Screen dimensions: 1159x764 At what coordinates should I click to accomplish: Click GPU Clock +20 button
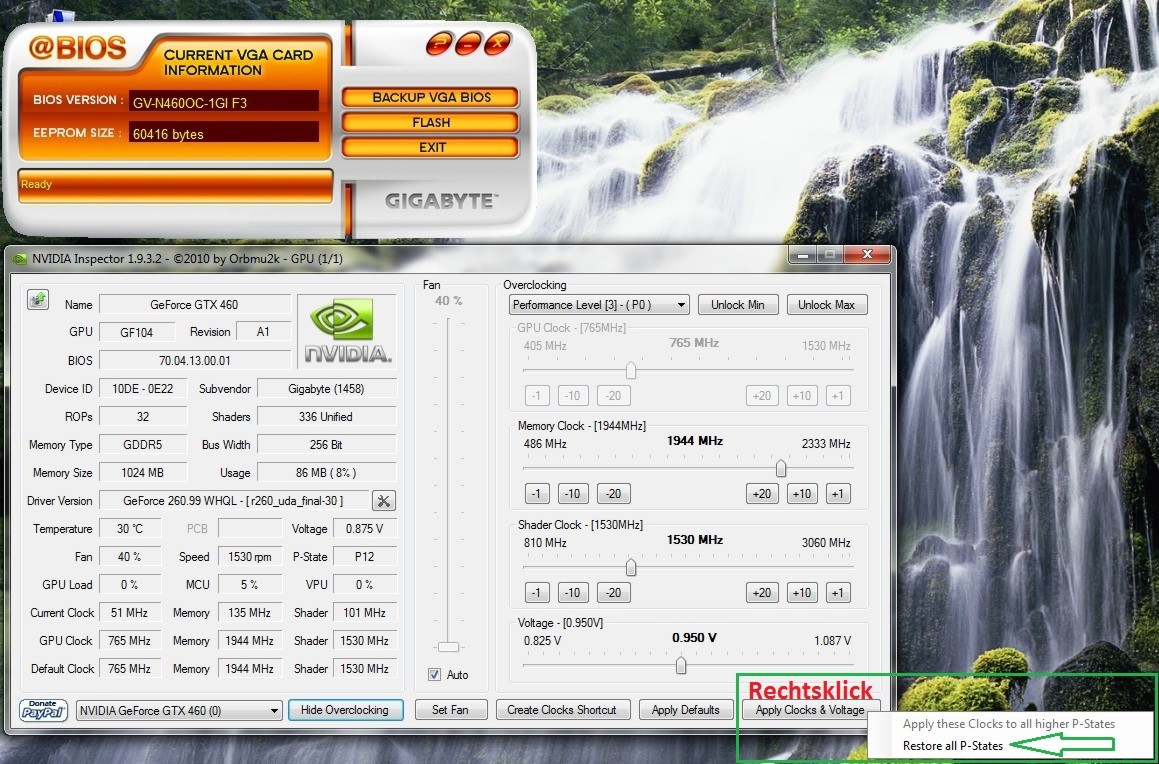(x=762, y=395)
